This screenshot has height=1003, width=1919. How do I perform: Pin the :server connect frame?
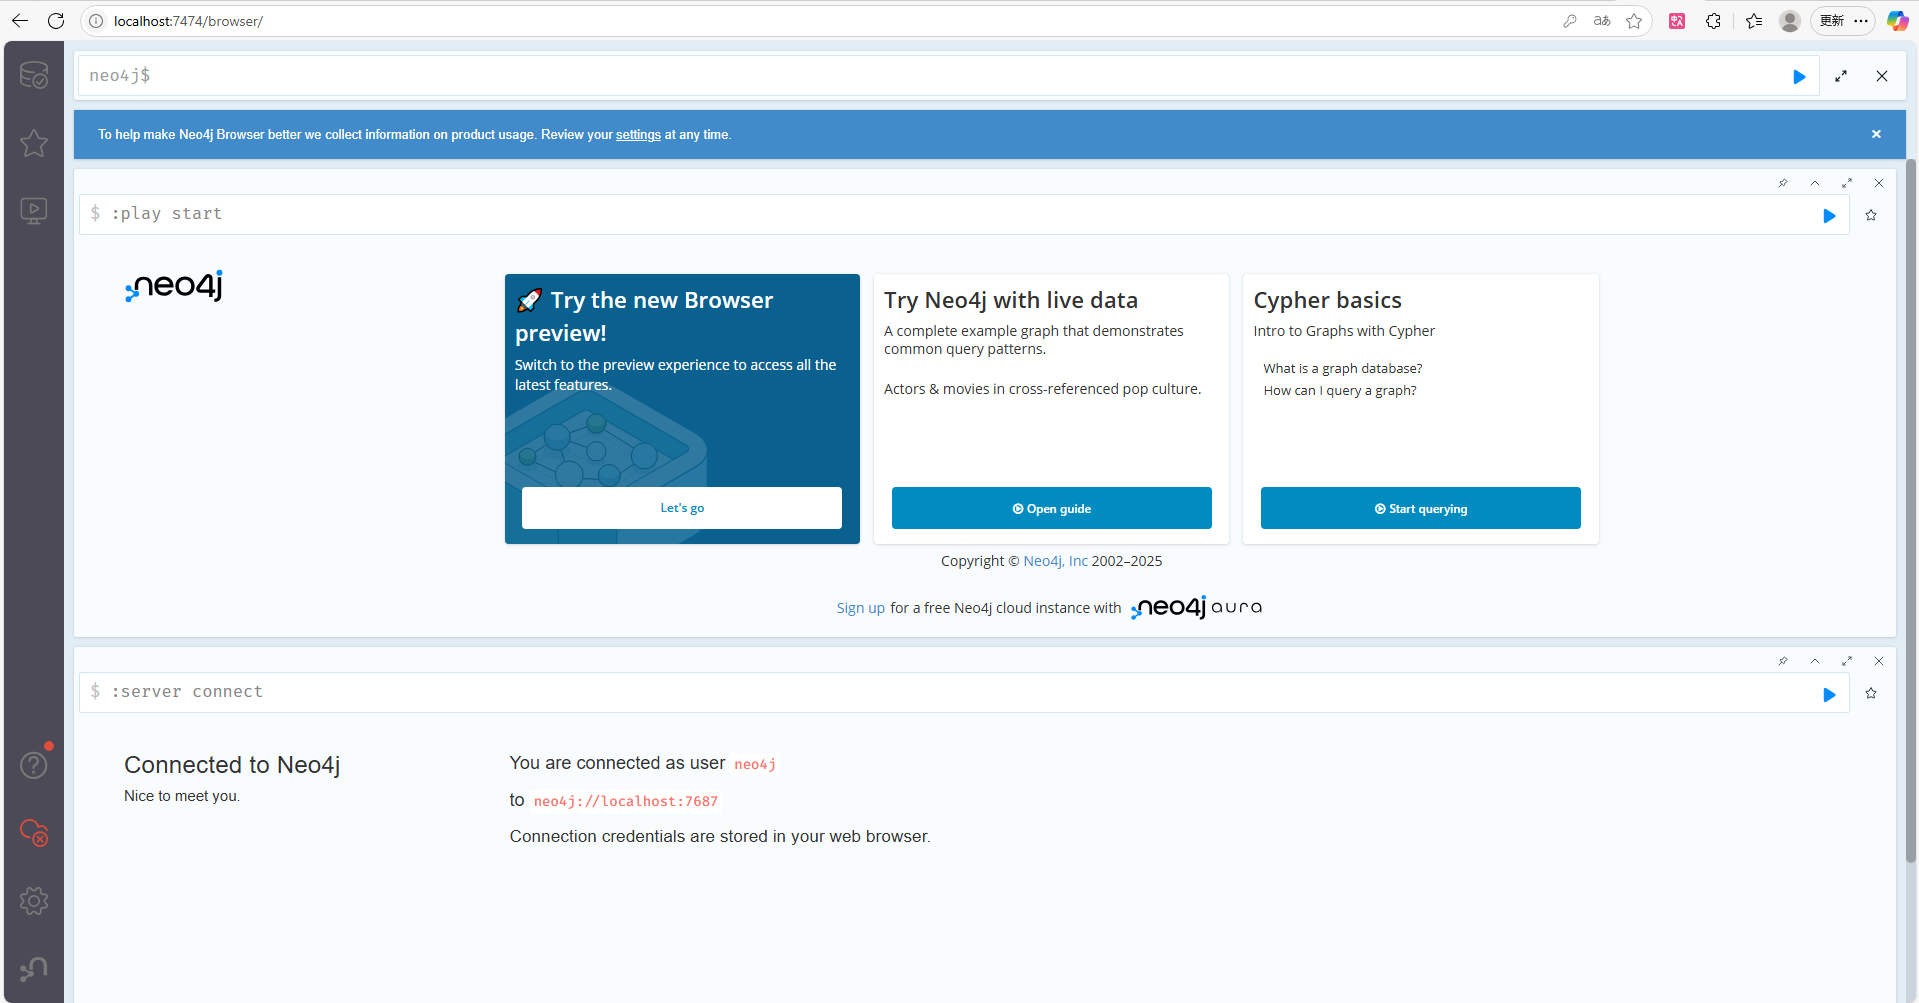coord(1783,661)
